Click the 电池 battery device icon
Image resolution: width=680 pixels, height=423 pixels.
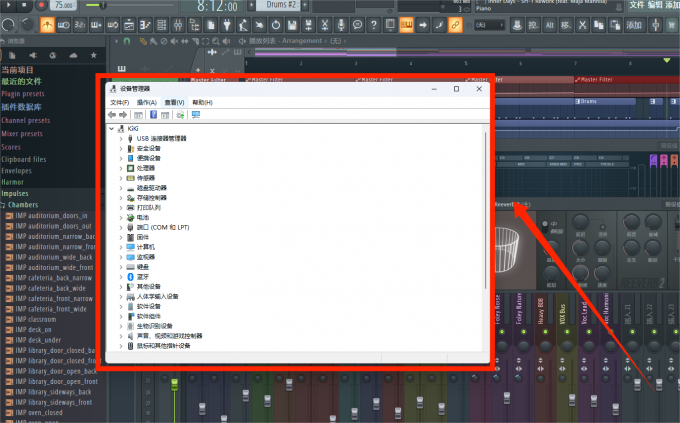[x=130, y=217]
